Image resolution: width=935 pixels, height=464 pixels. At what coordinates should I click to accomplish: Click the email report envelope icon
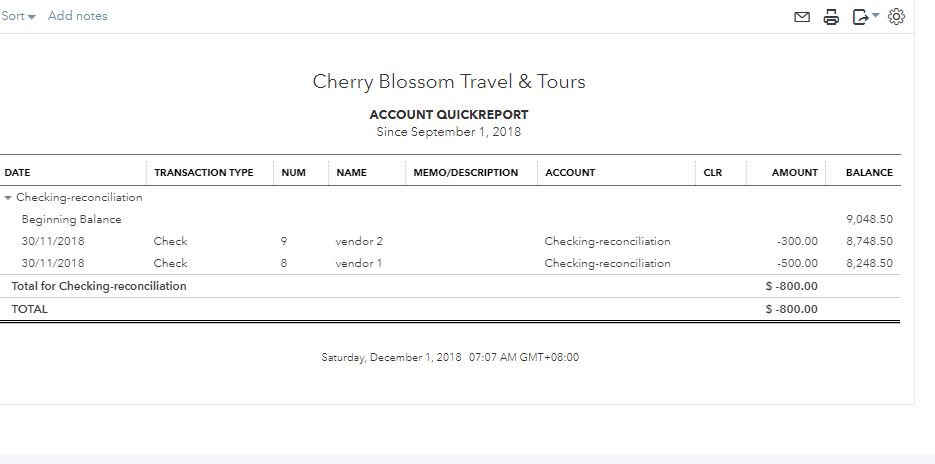[x=802, y=17]
